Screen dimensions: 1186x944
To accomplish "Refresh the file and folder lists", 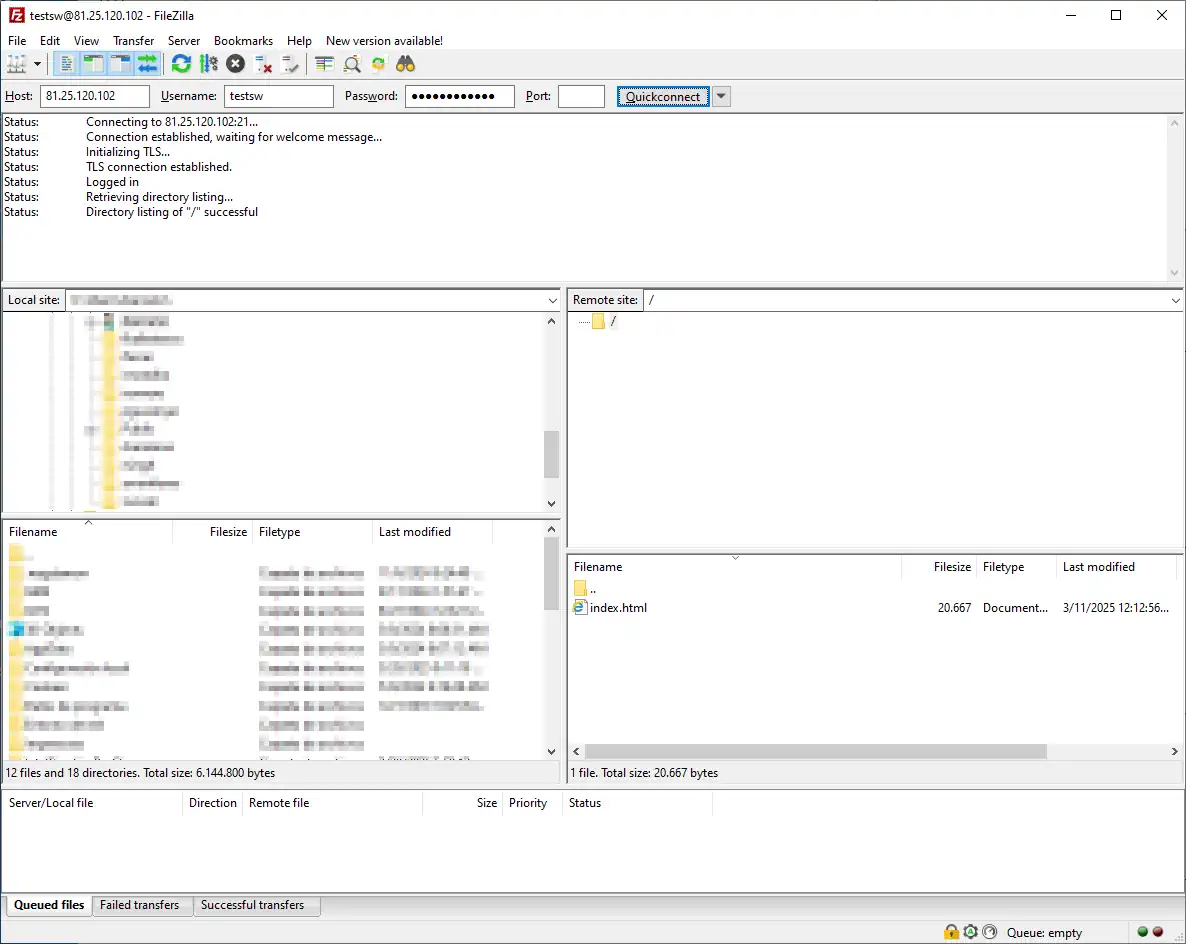I will pos(181,64).
